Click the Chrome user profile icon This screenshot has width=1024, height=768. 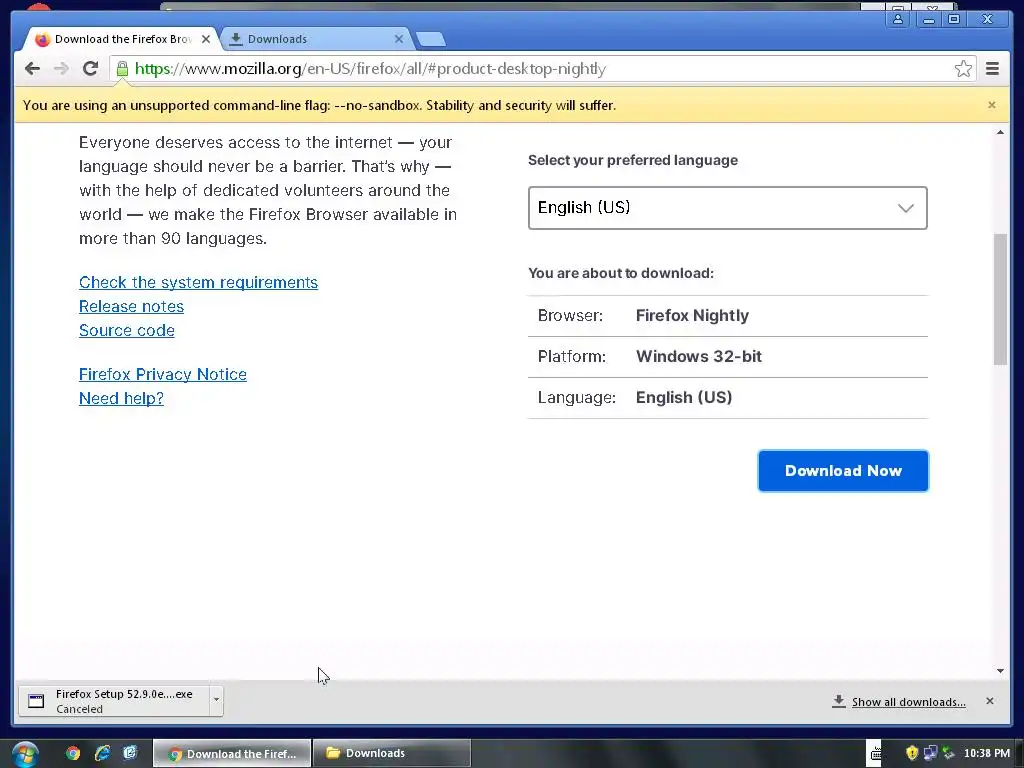[898, 19]
